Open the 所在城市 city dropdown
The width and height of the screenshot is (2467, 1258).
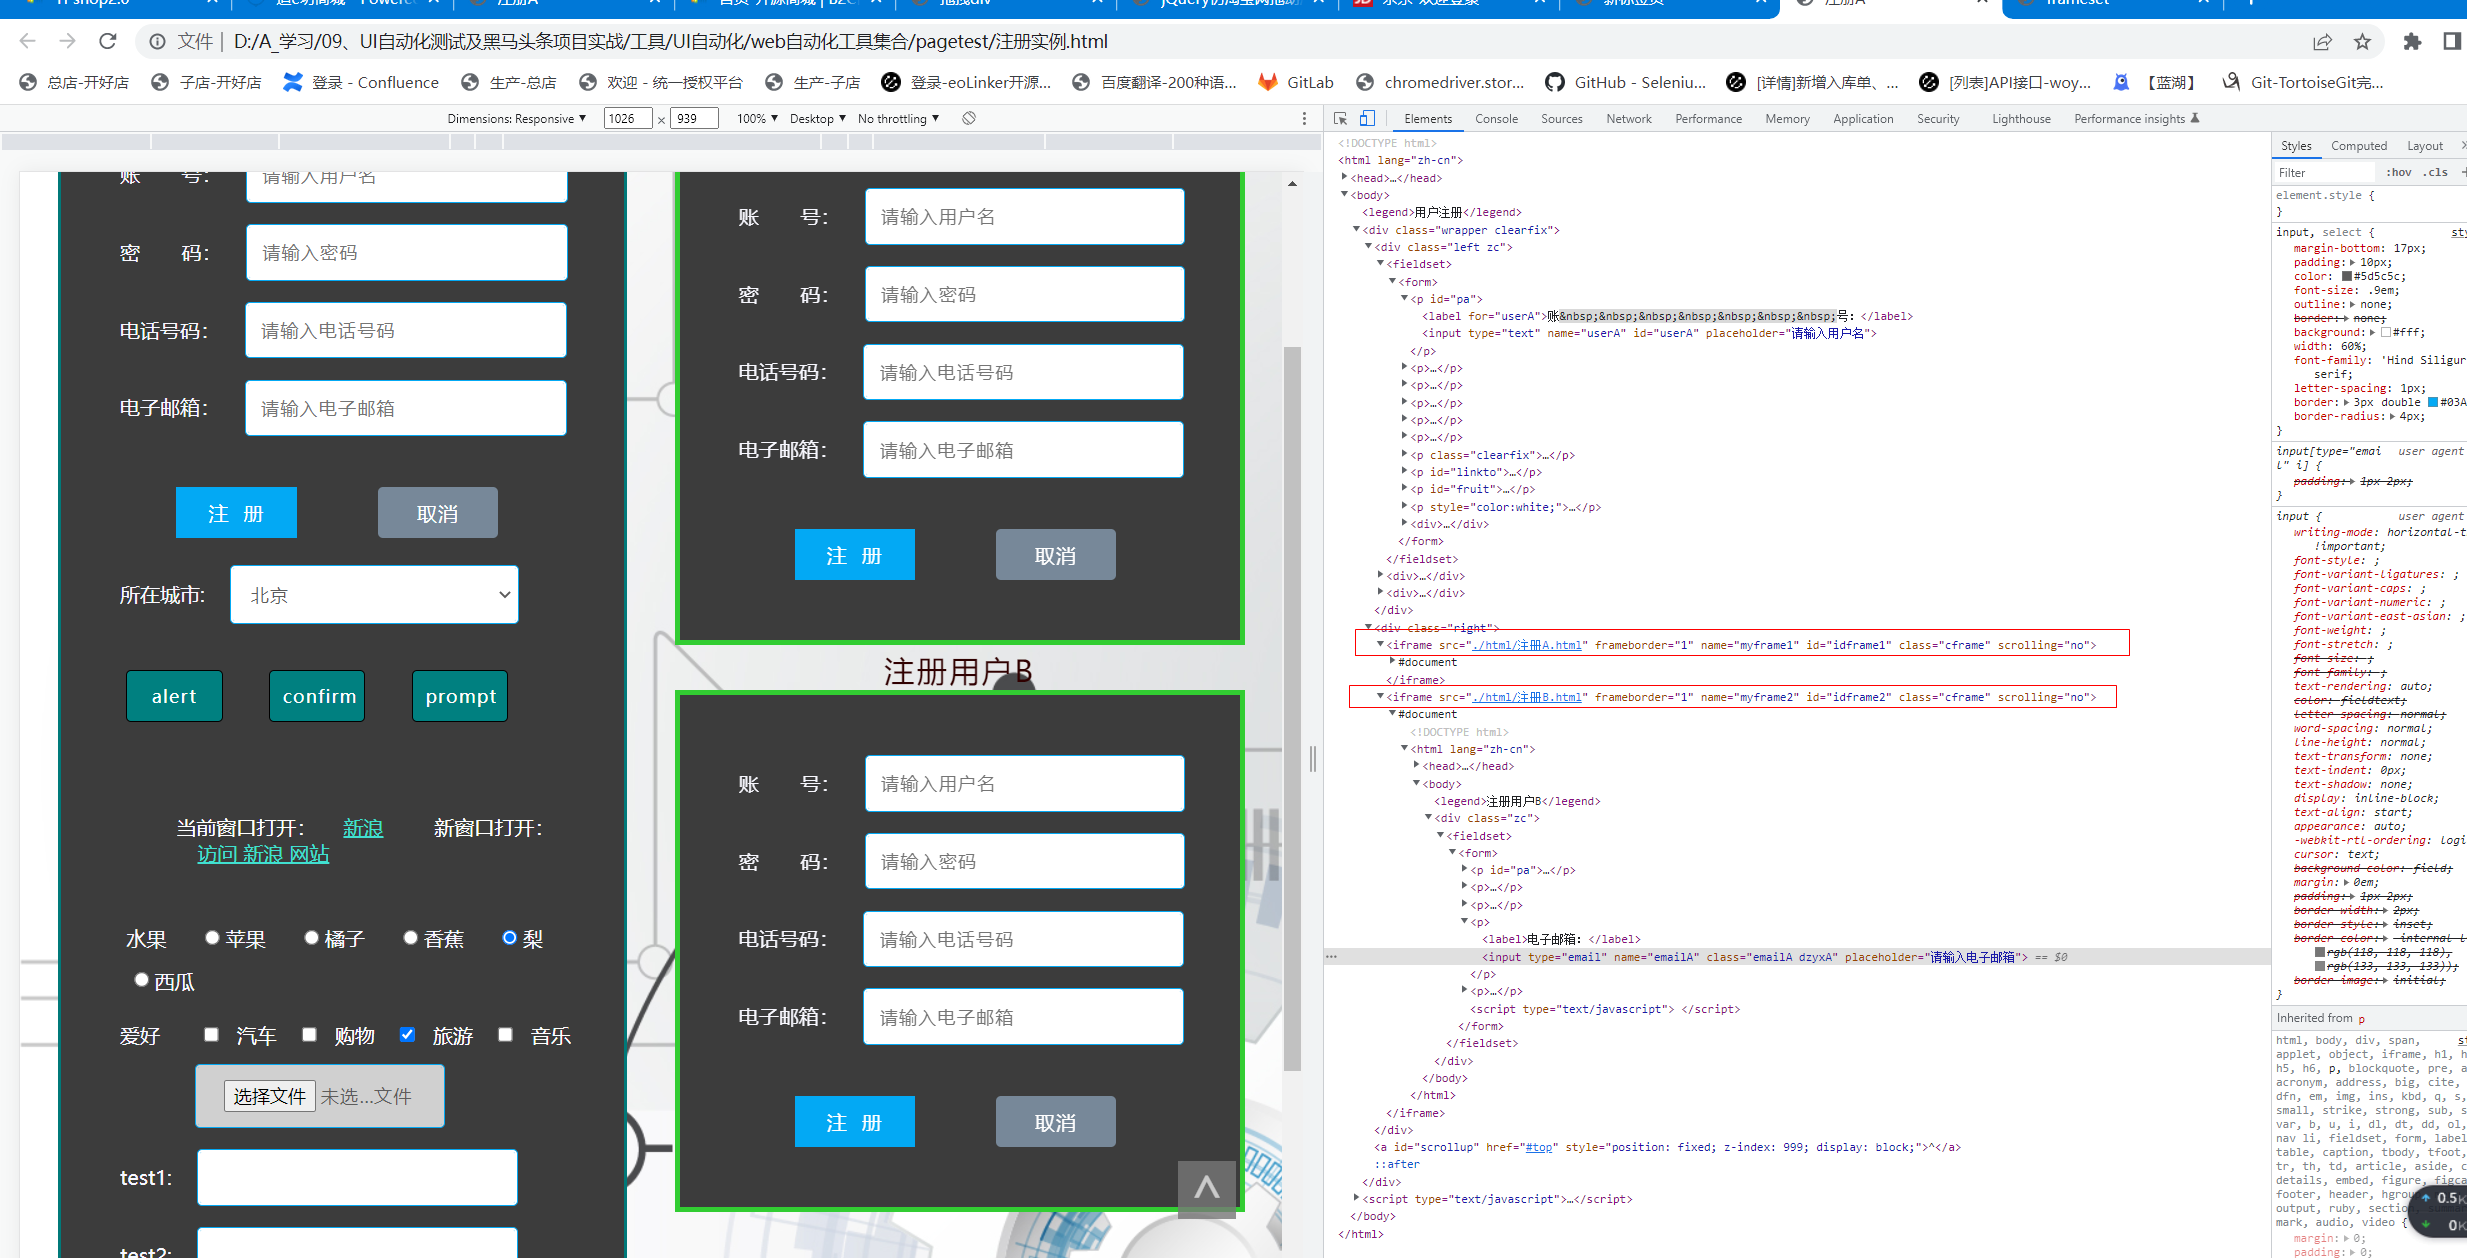(374, 595)
